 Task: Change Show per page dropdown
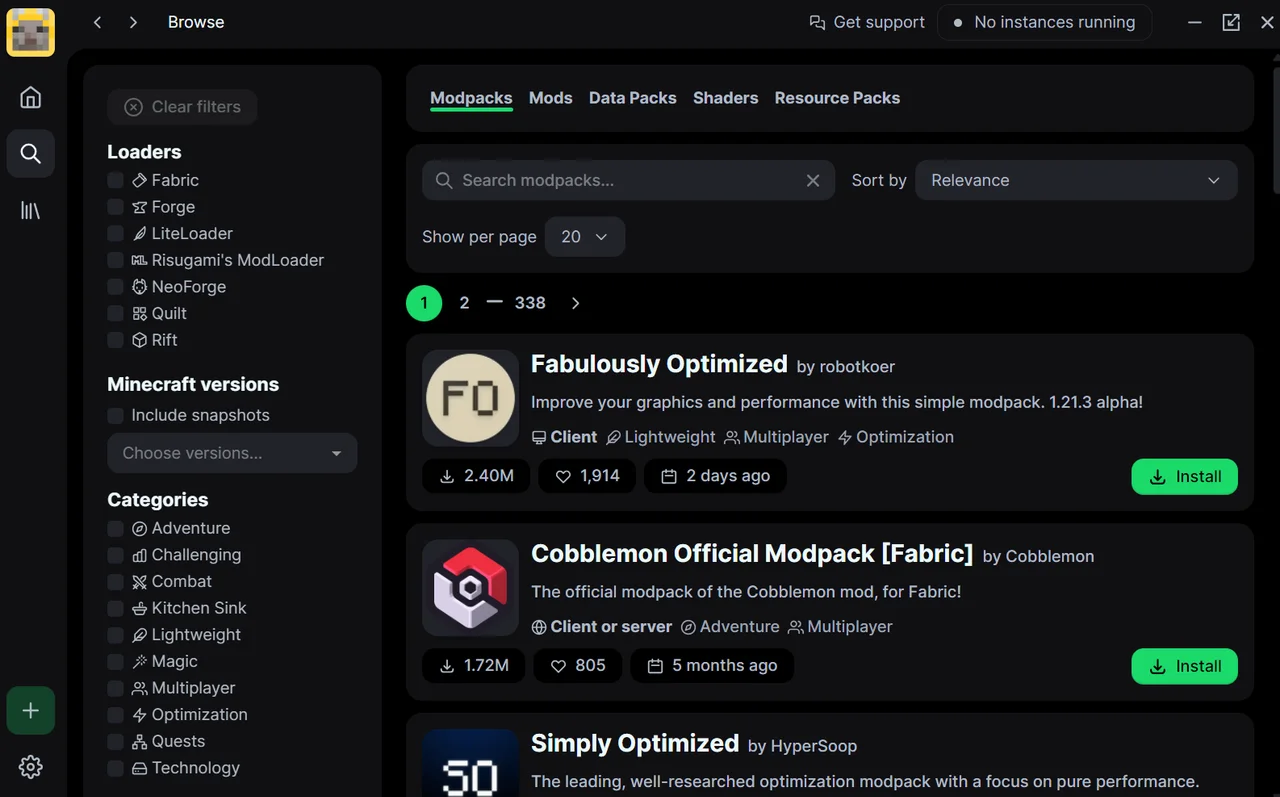point(585,237)
